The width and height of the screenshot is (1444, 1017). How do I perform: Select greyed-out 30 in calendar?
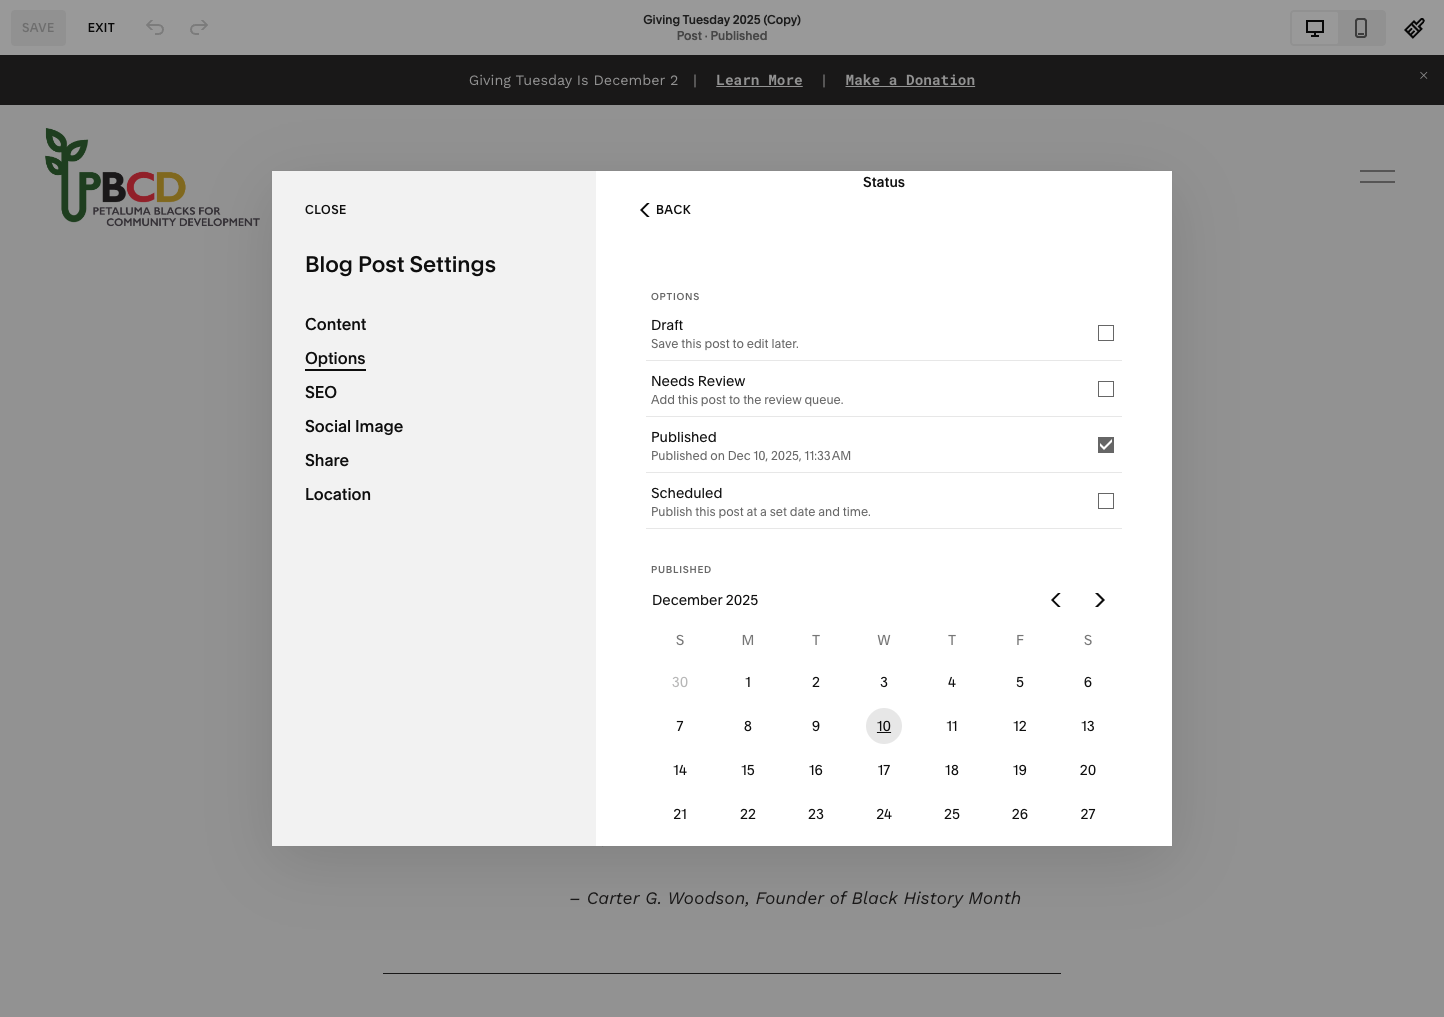point(680,682)
